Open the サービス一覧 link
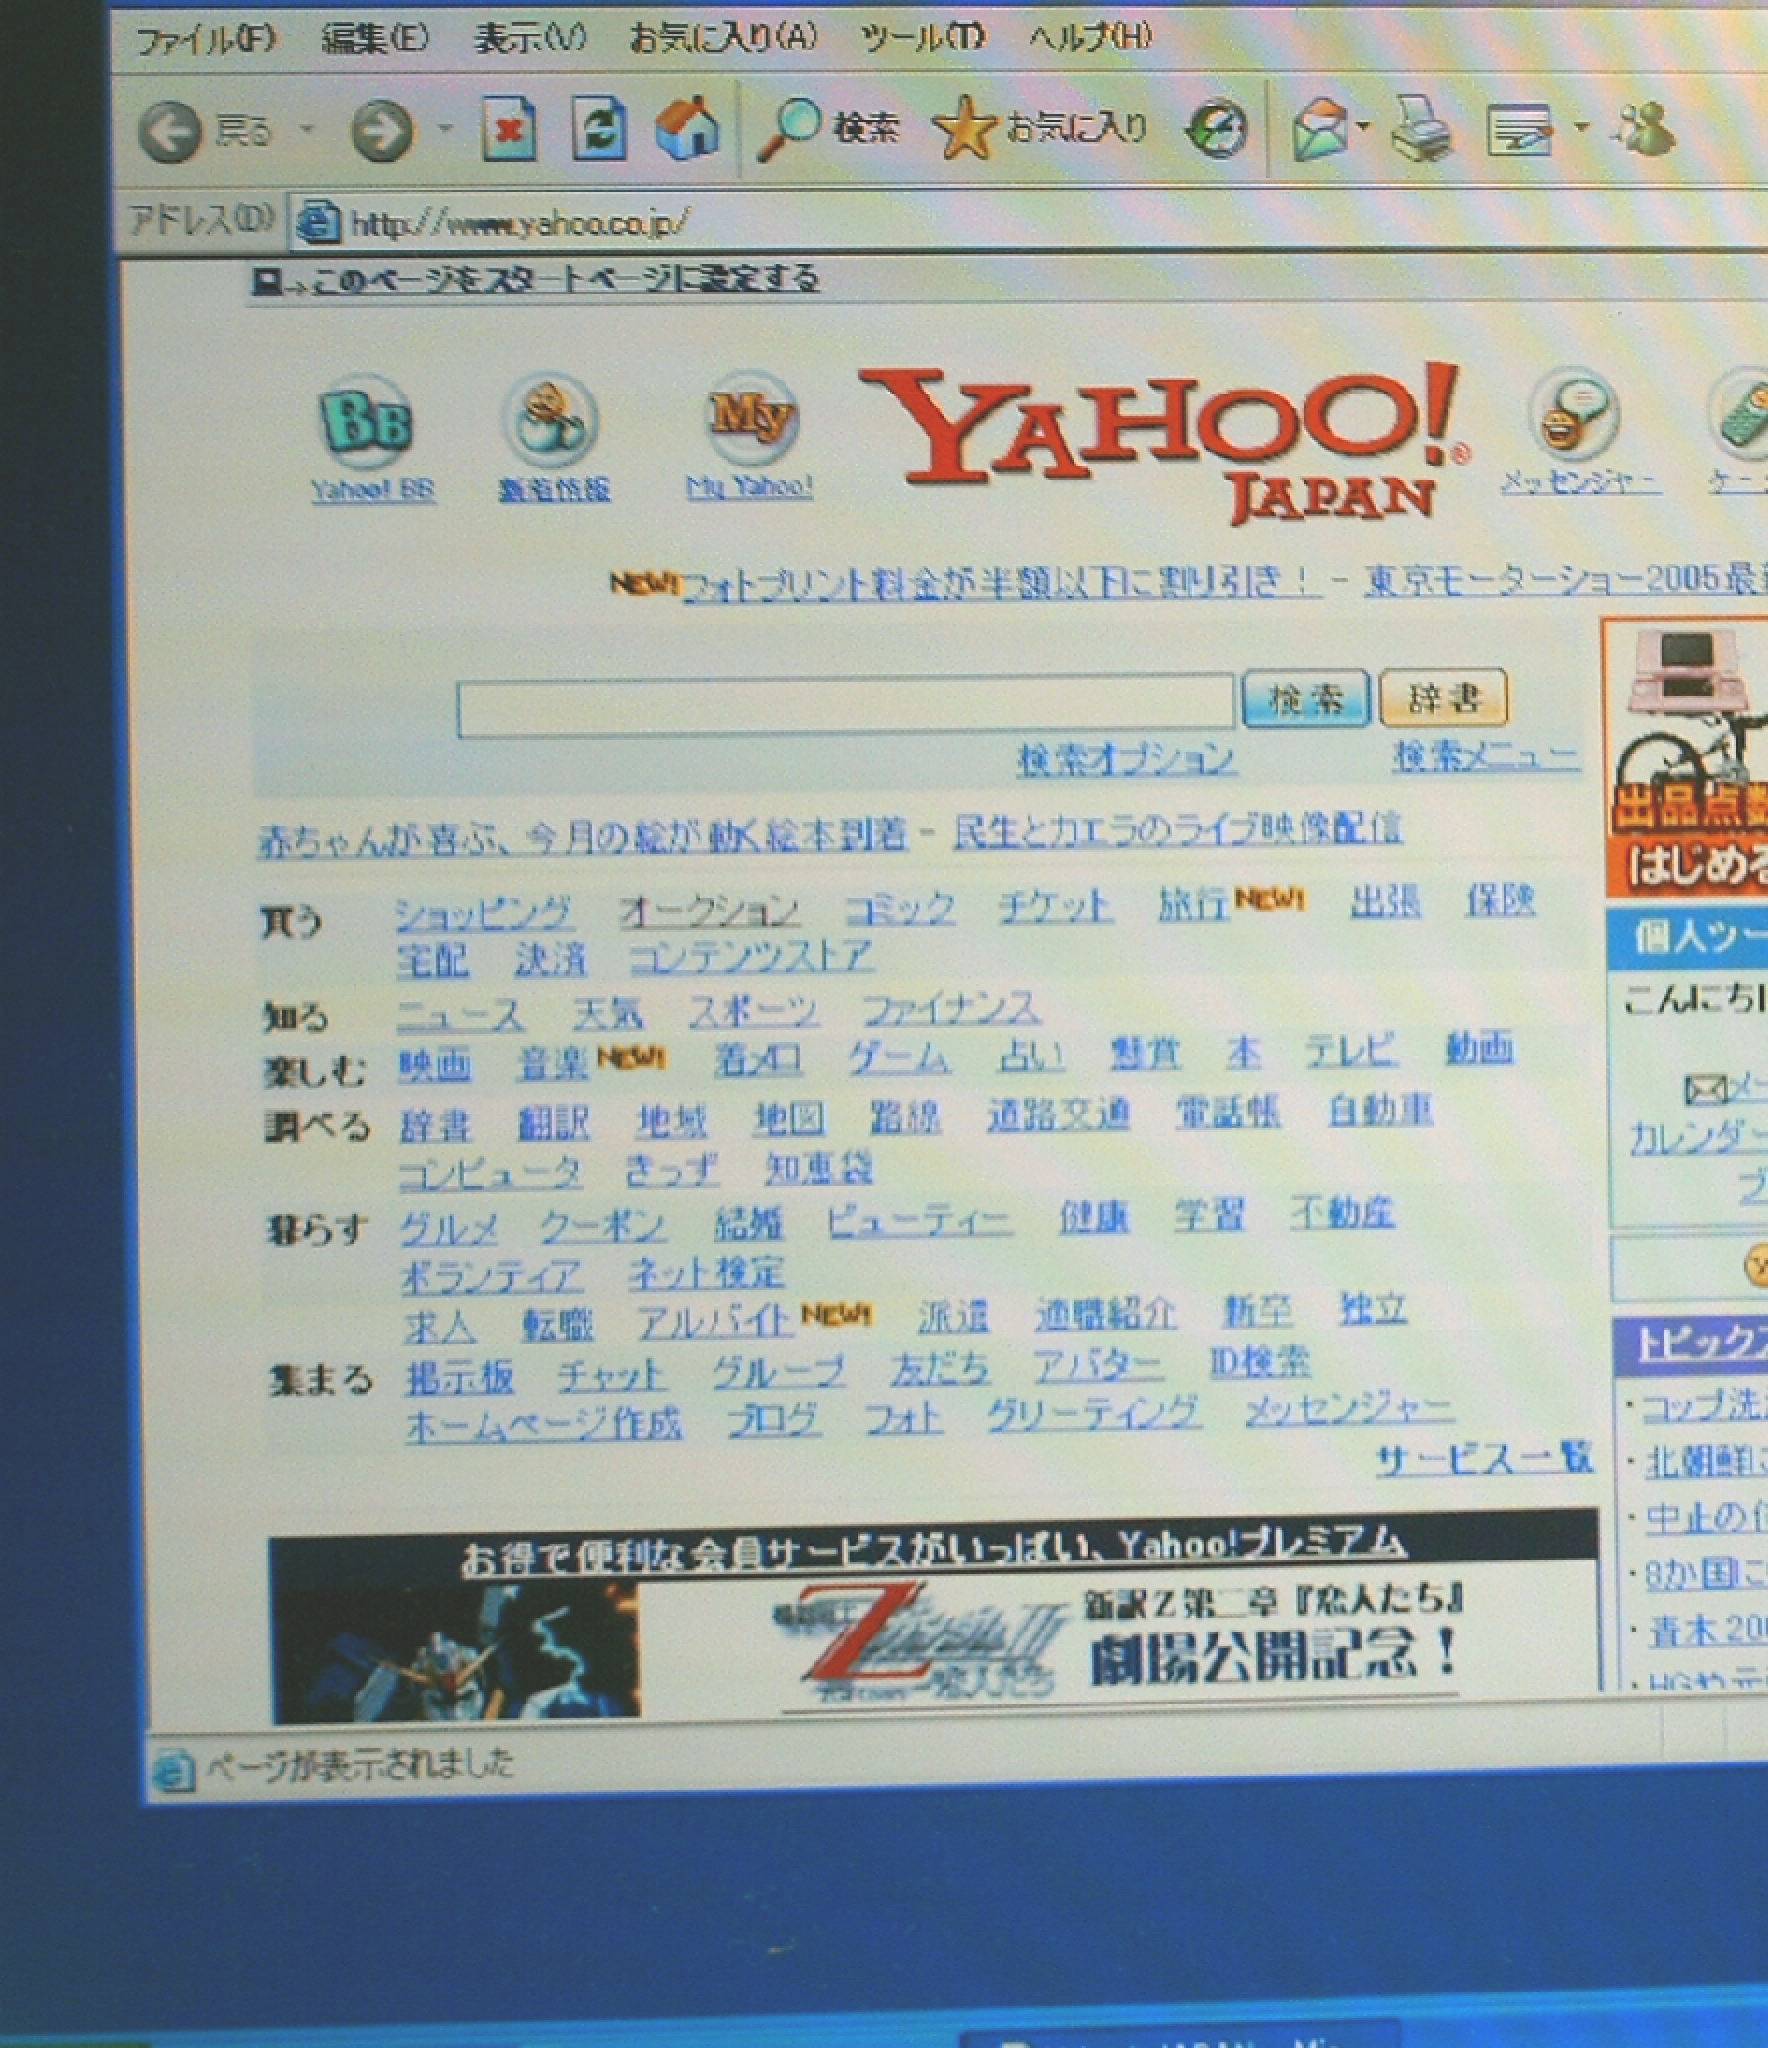 [1484, 1460]
